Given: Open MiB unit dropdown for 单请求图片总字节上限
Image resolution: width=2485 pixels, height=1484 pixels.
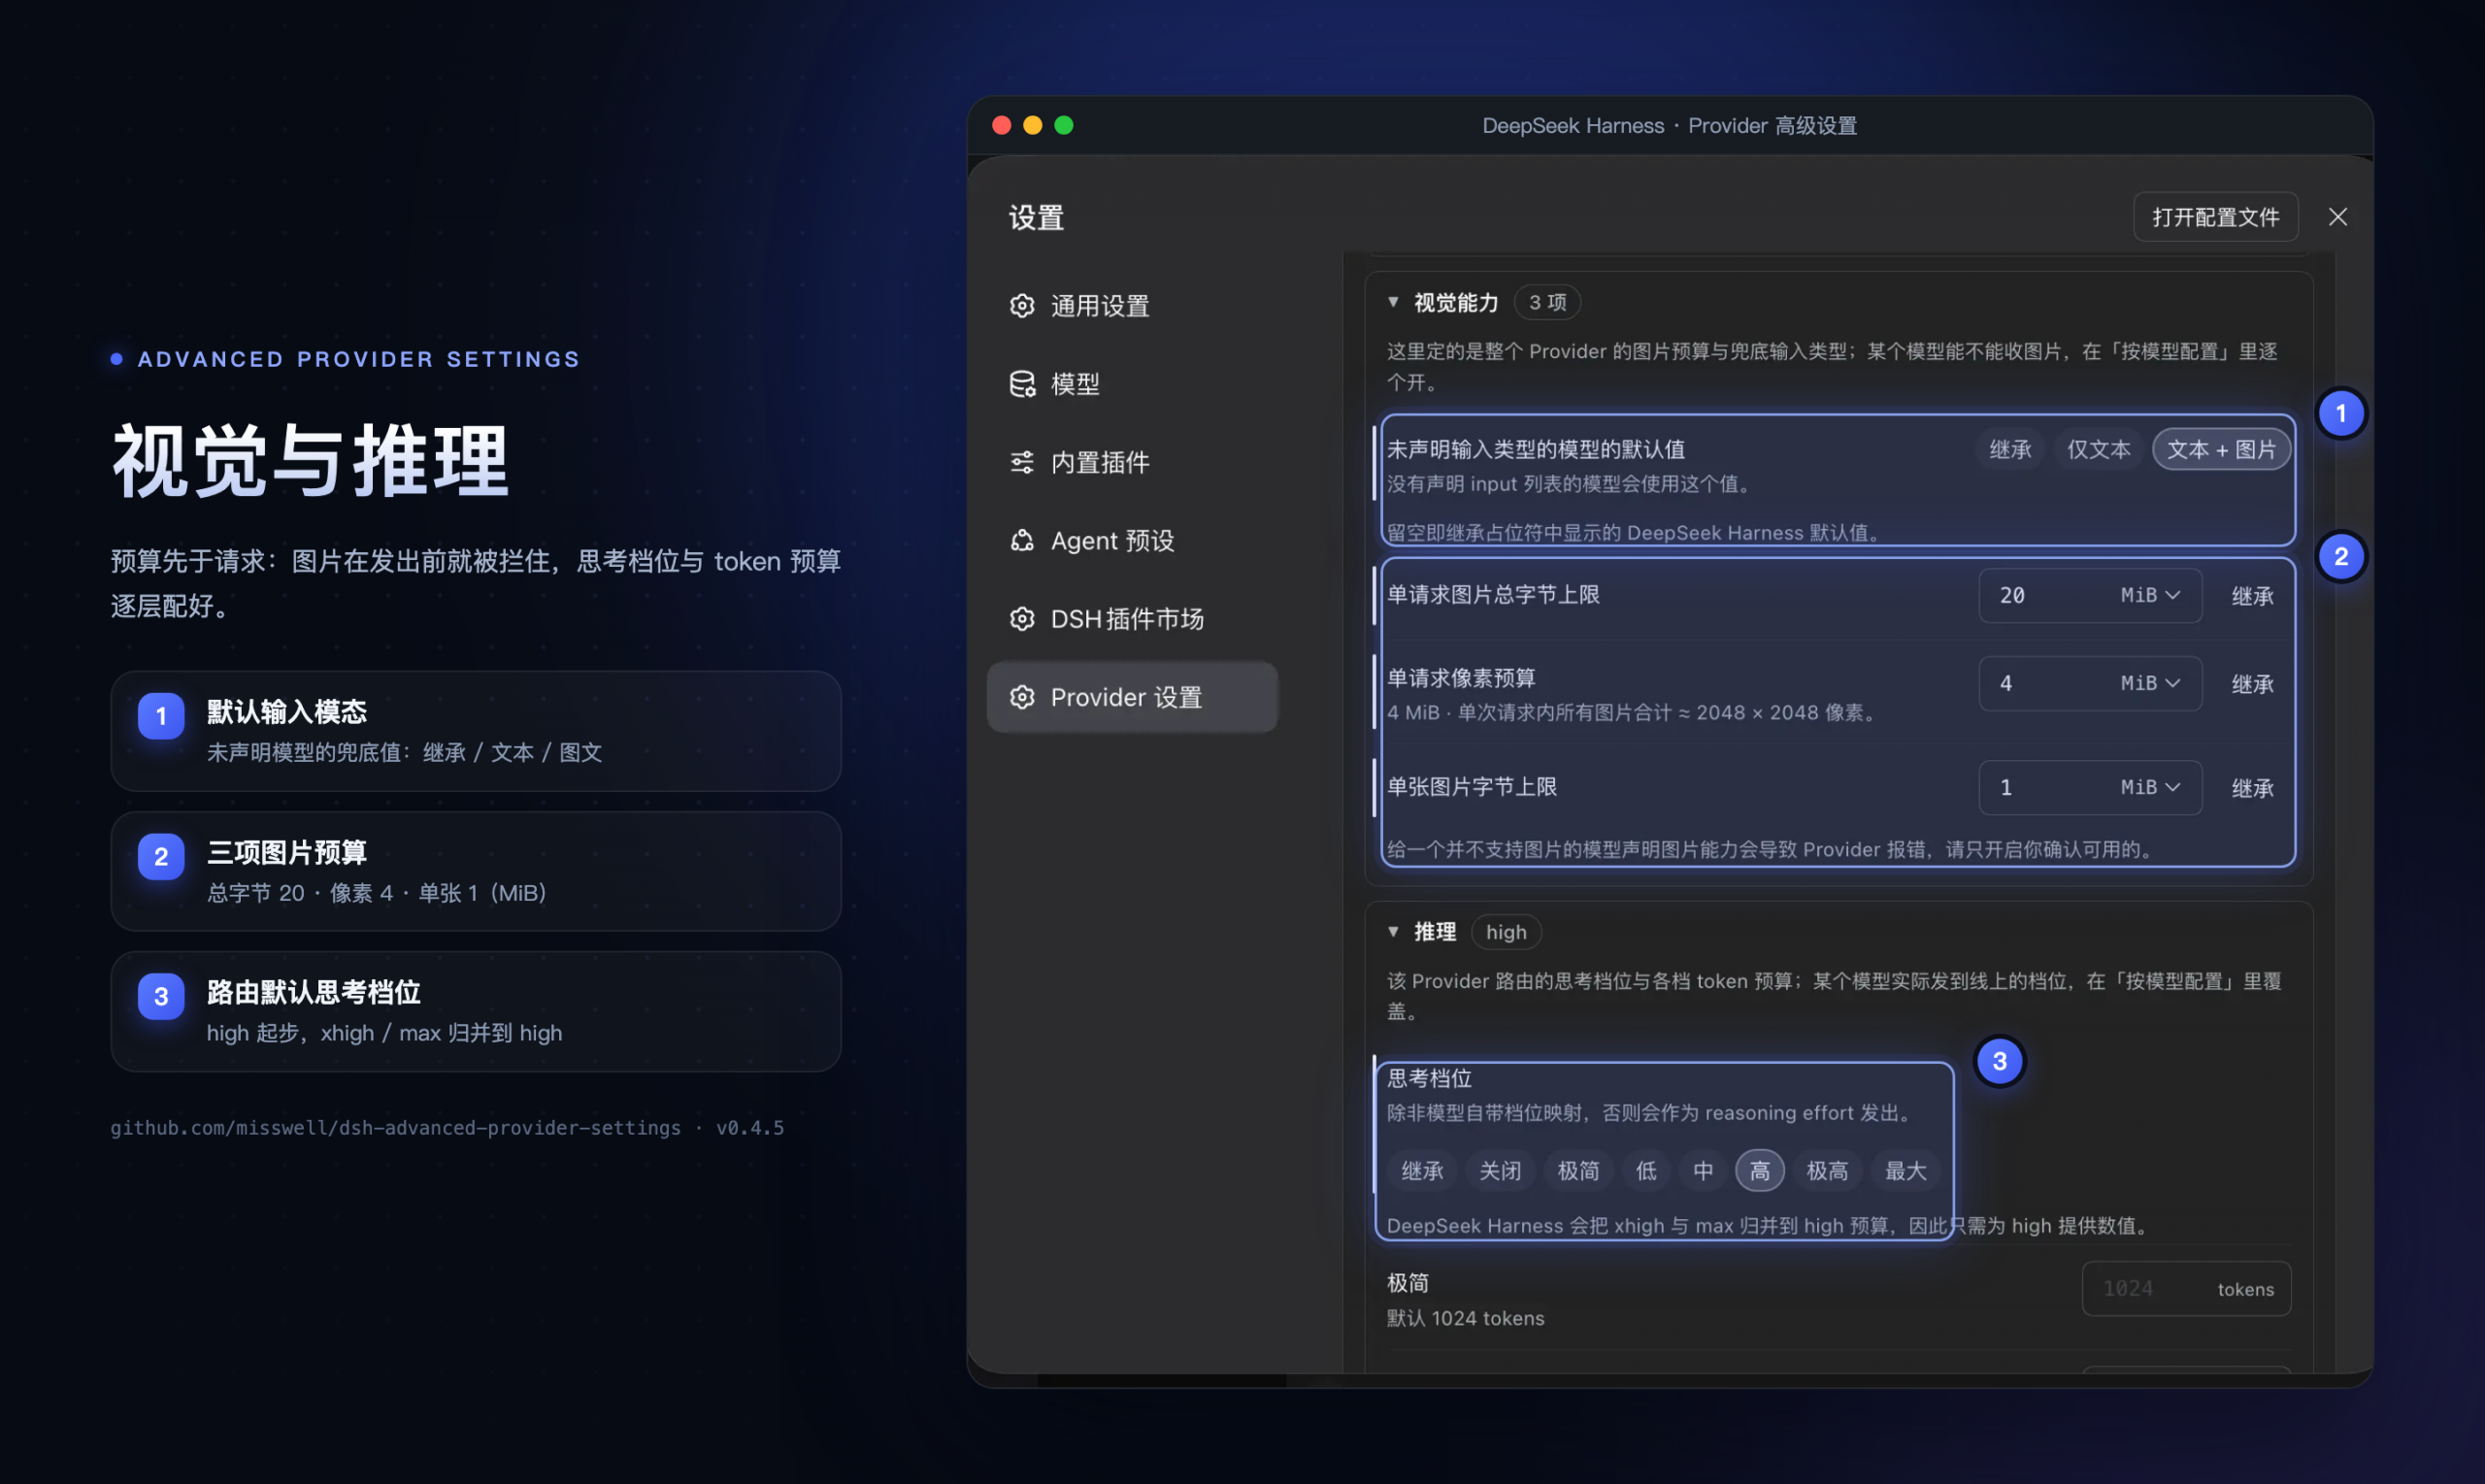Looking at the screenshot, I should point(2150,595).
